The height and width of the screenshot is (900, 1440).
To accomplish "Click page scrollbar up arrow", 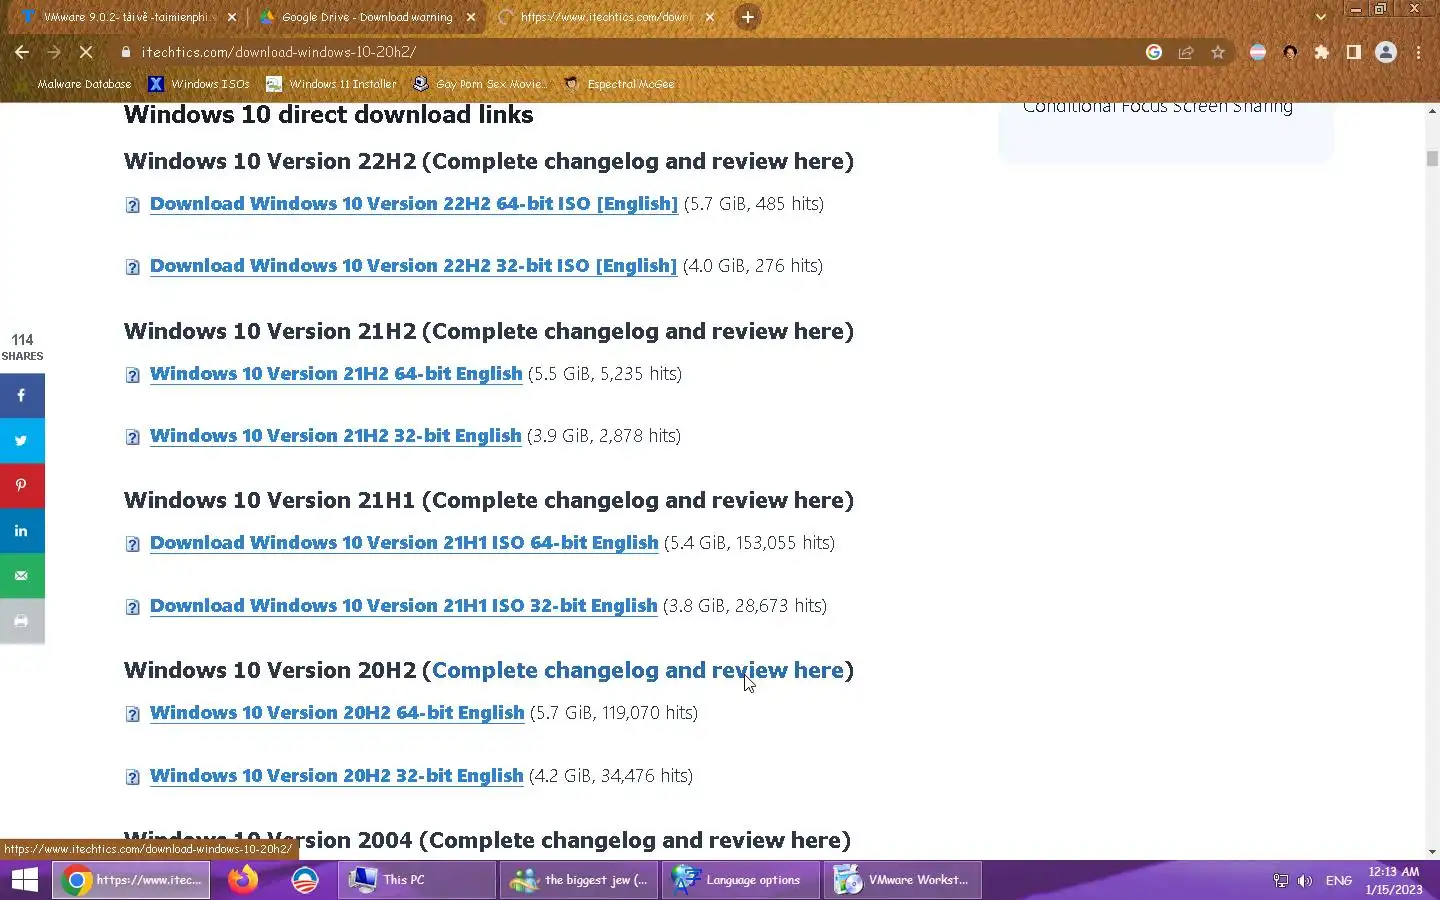I will point(1432,110).
